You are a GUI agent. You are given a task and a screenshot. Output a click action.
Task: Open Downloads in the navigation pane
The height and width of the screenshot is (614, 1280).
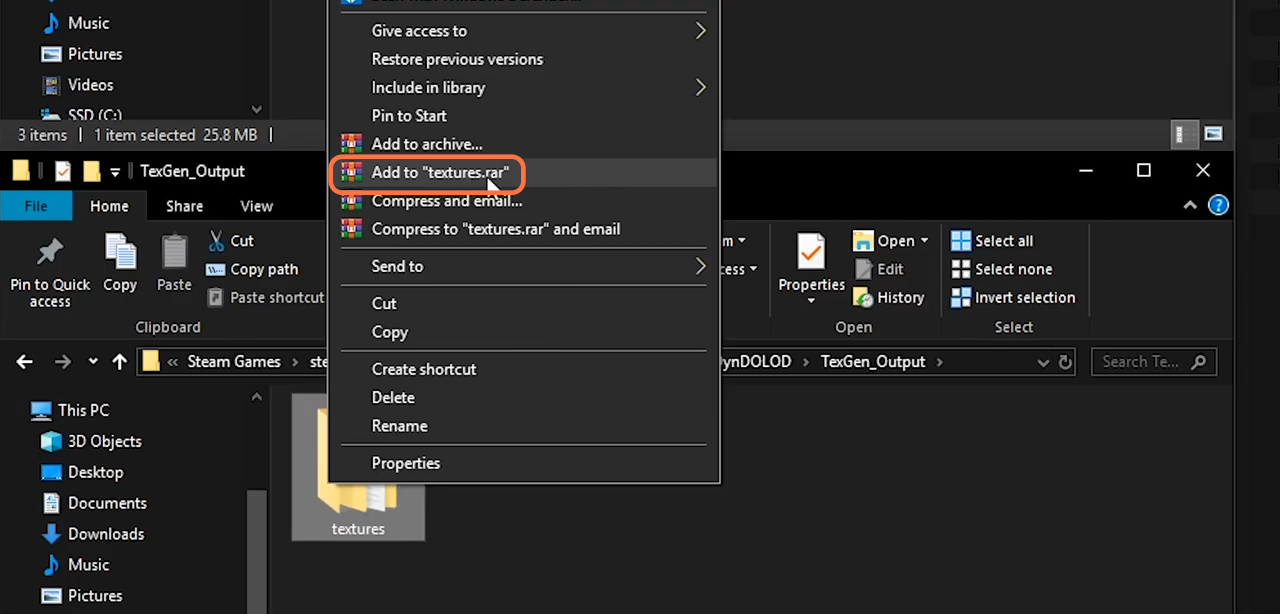tap(93, 534)
